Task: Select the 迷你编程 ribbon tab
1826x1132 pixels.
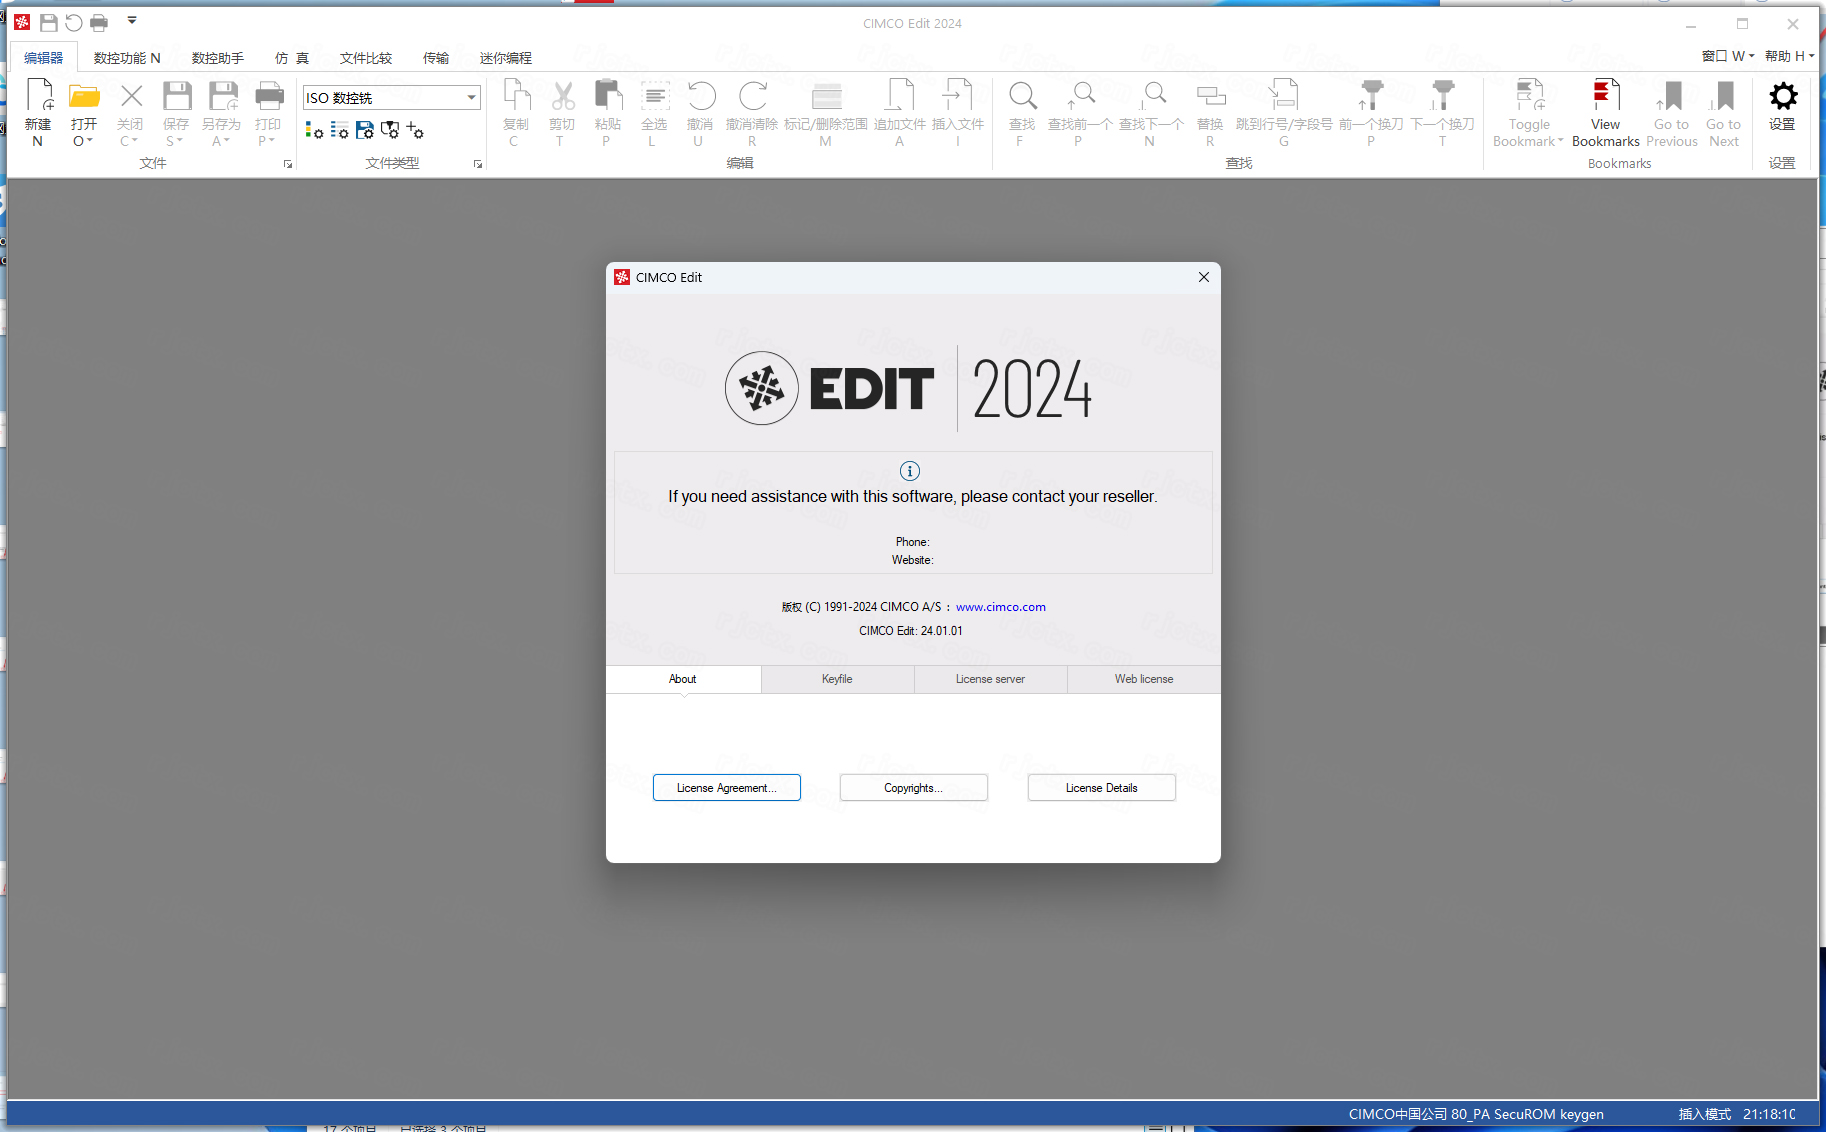Action: tap(506, 58)
